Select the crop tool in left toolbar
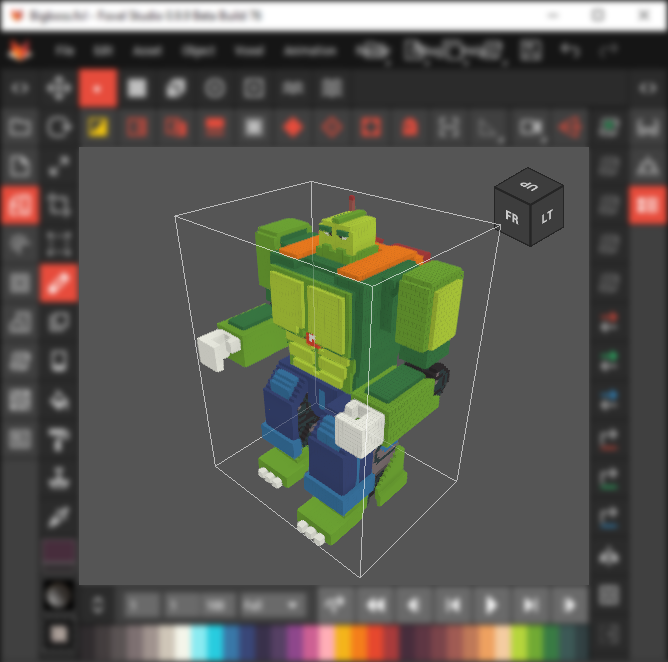 click(59, 206)
